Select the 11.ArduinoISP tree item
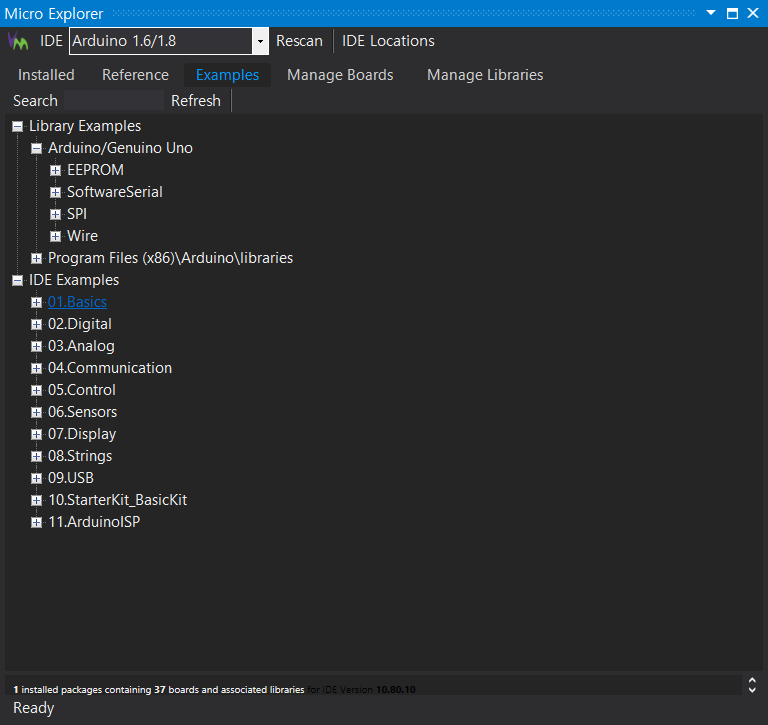 pos(94,522)
